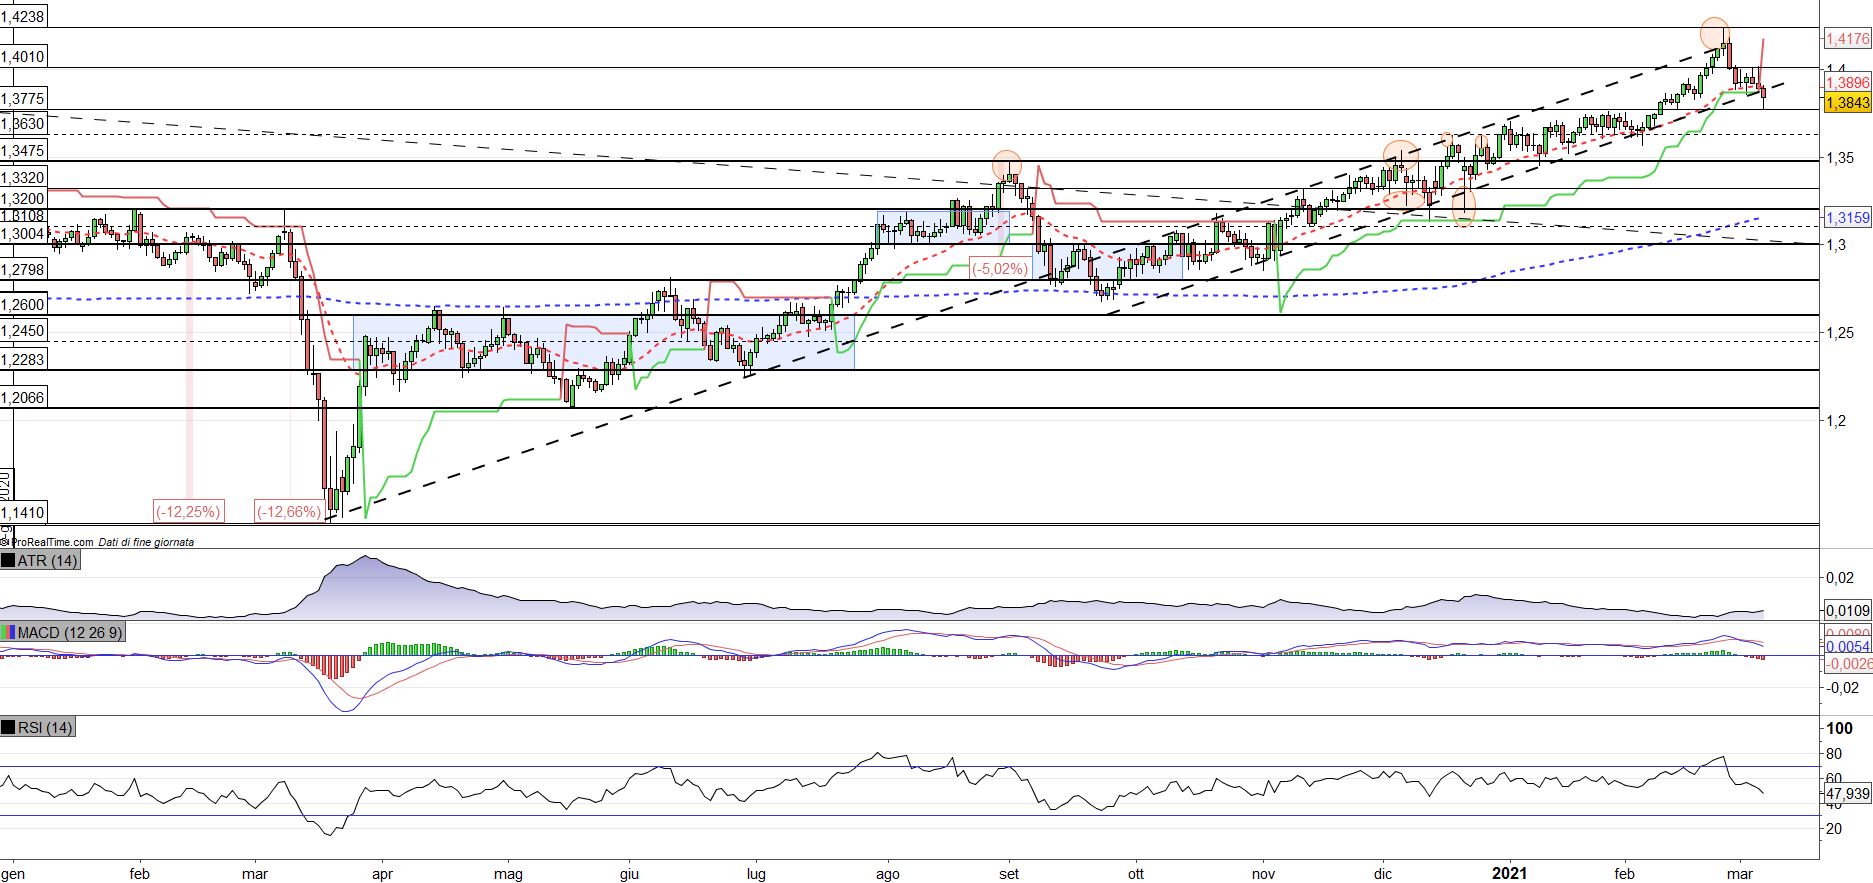Click the ATR axis value 0,02

click(x=1840, y=578)
